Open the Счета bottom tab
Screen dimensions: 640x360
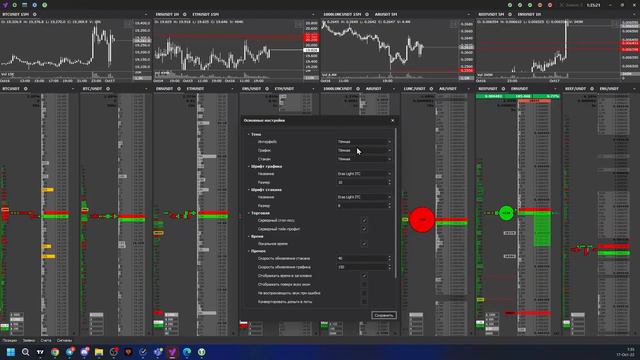click(x=46, y=340)
